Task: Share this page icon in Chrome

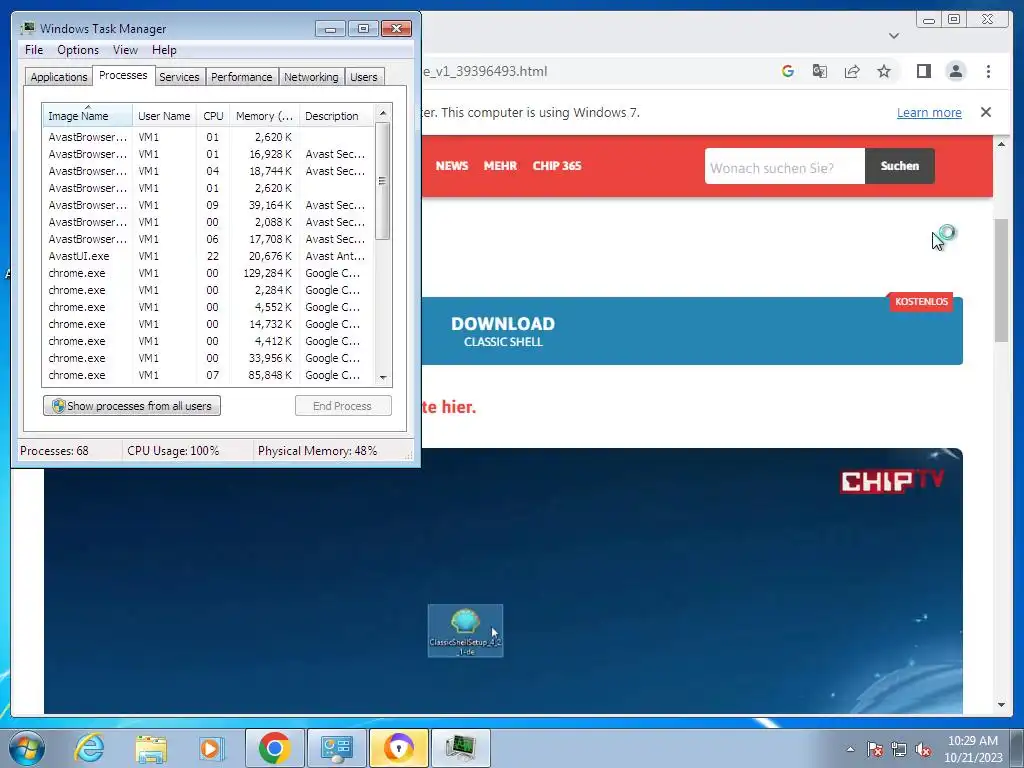Action: (x=852, y=71)
